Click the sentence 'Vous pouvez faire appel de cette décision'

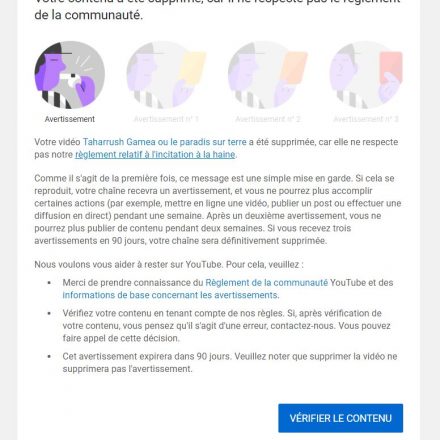pyautogui.click(x=226, y=332)
